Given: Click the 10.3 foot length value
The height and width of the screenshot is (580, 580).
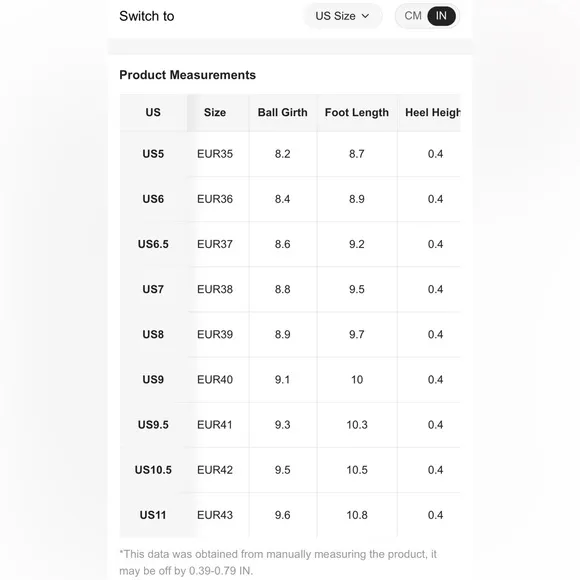Looking at the screenshot, I should [357, 425].
